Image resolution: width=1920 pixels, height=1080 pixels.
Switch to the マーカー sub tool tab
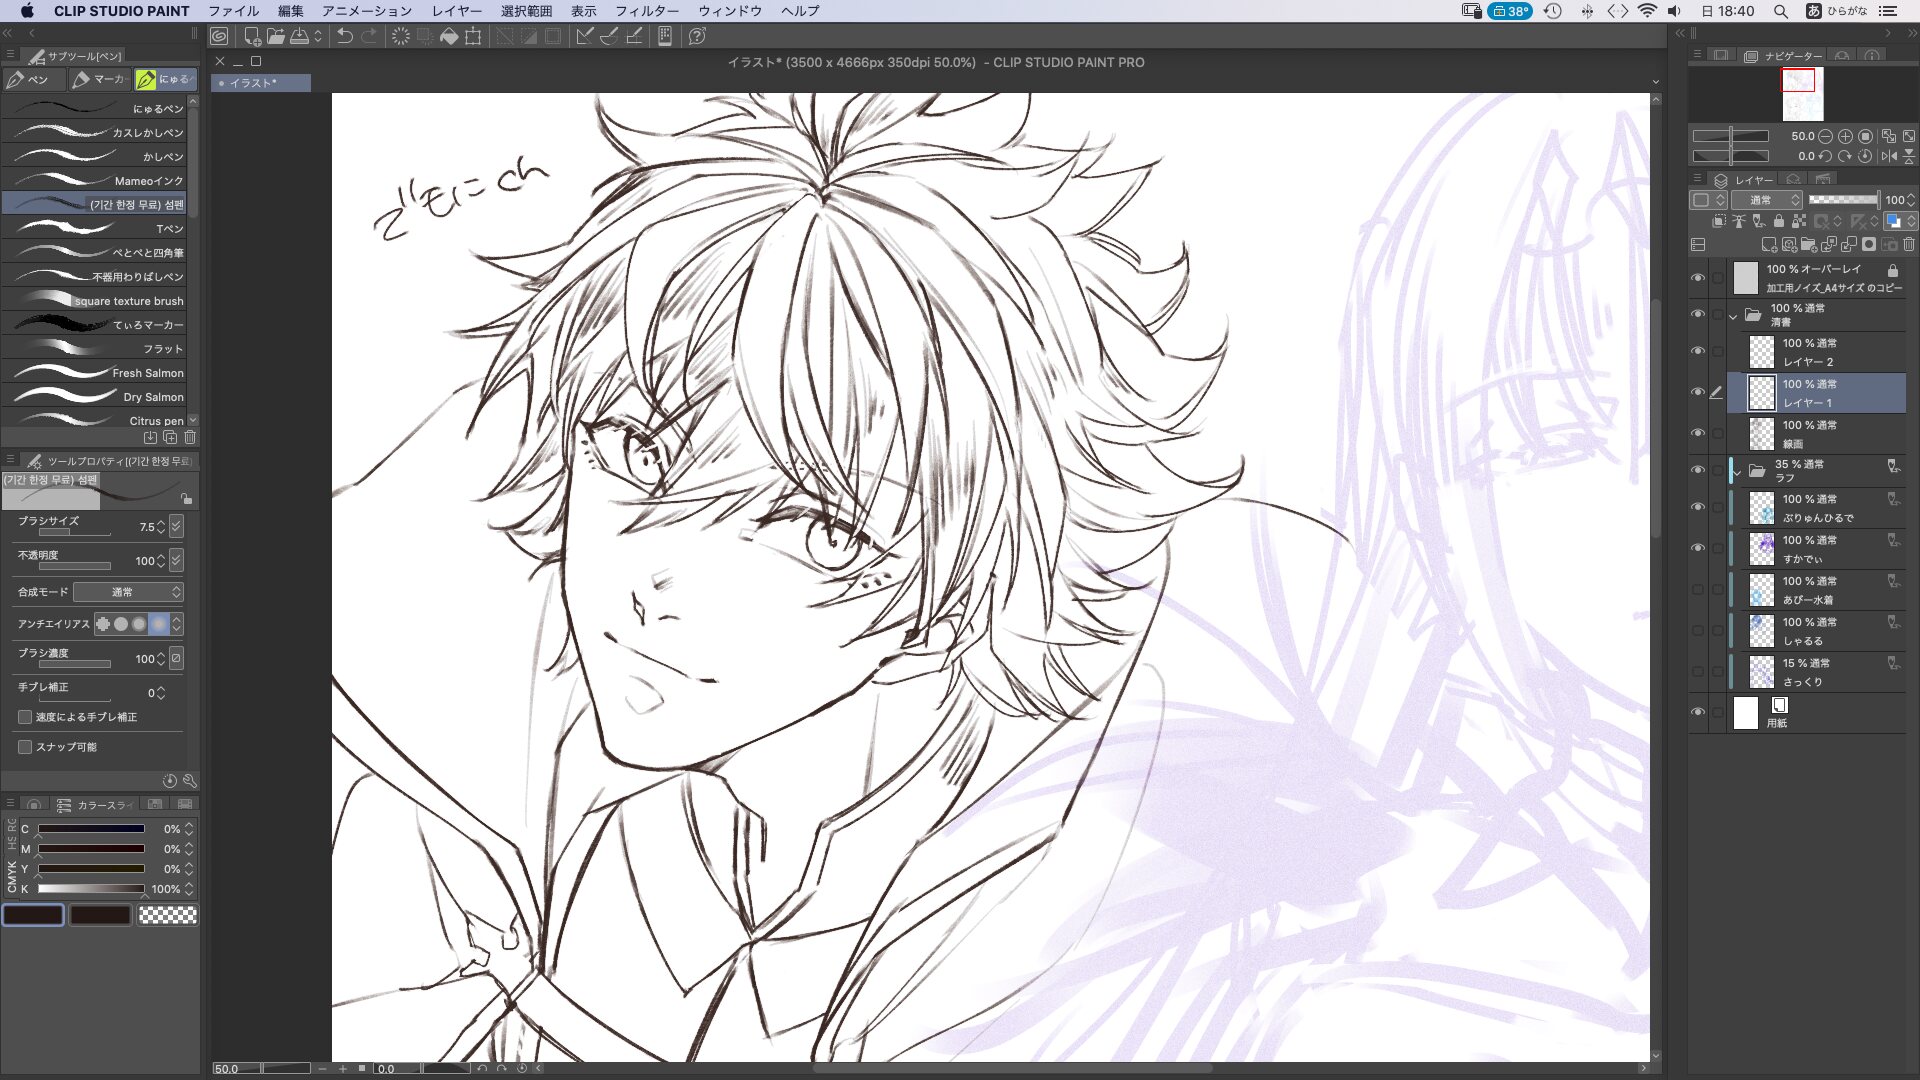click(x=100, y=79)
